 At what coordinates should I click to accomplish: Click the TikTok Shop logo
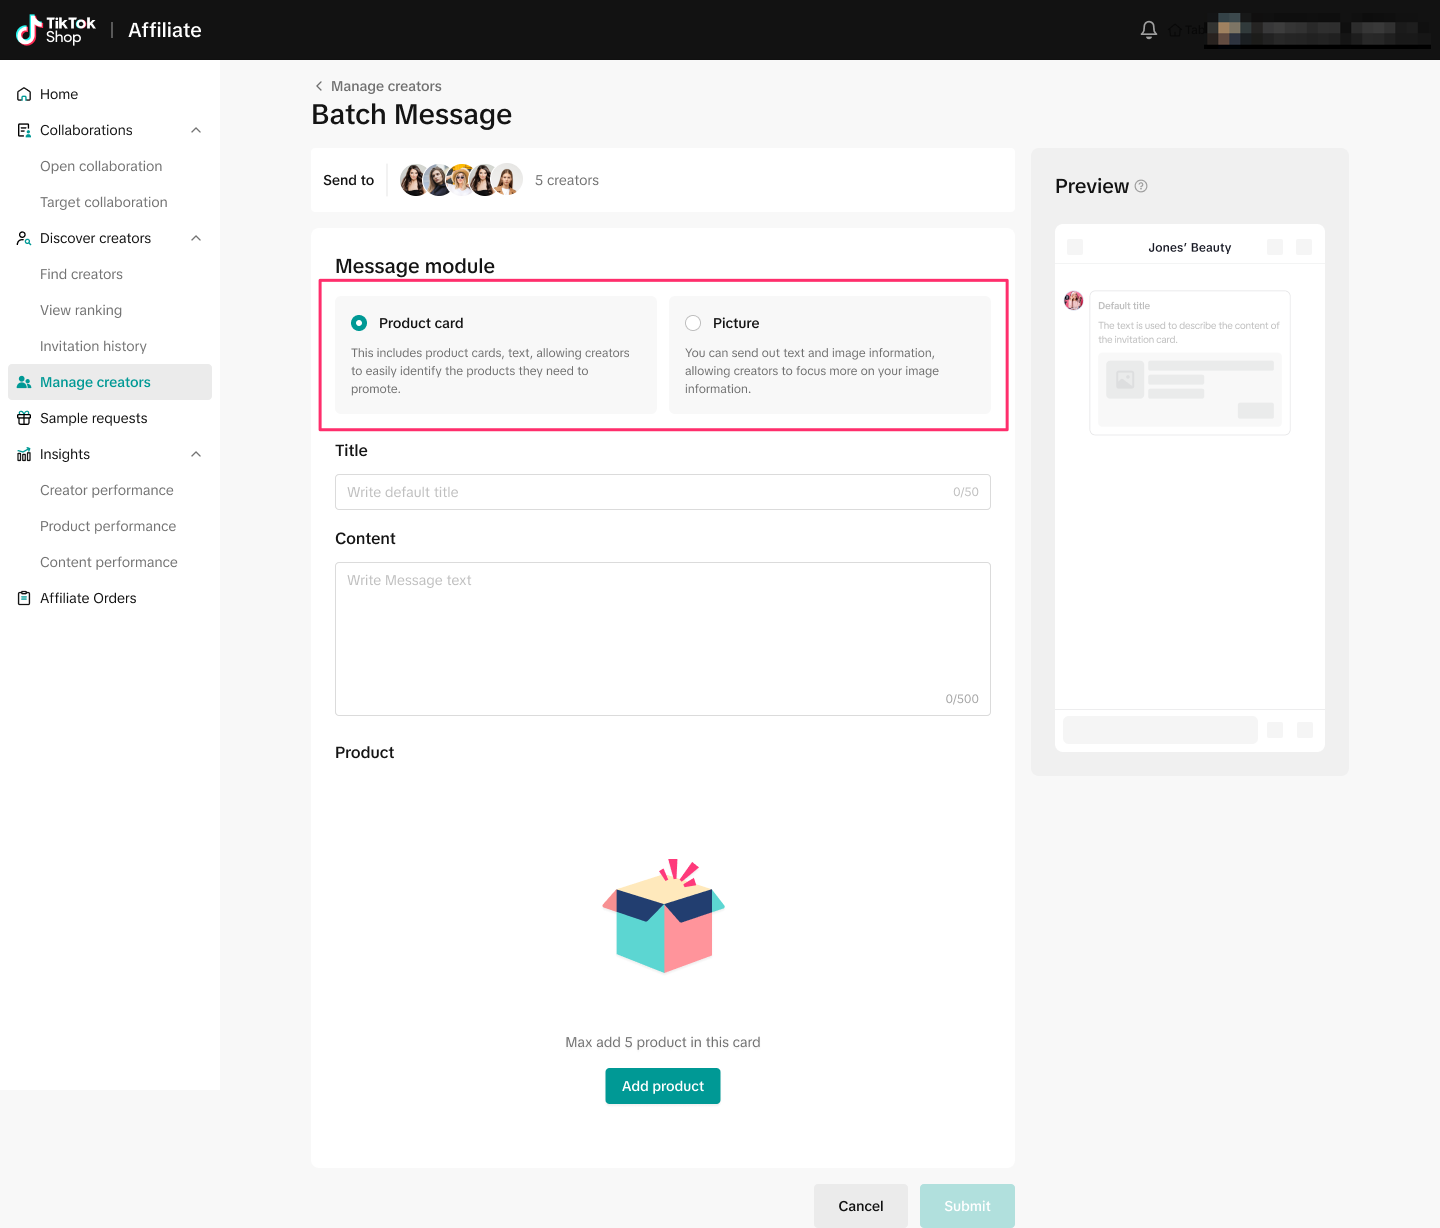57,30
